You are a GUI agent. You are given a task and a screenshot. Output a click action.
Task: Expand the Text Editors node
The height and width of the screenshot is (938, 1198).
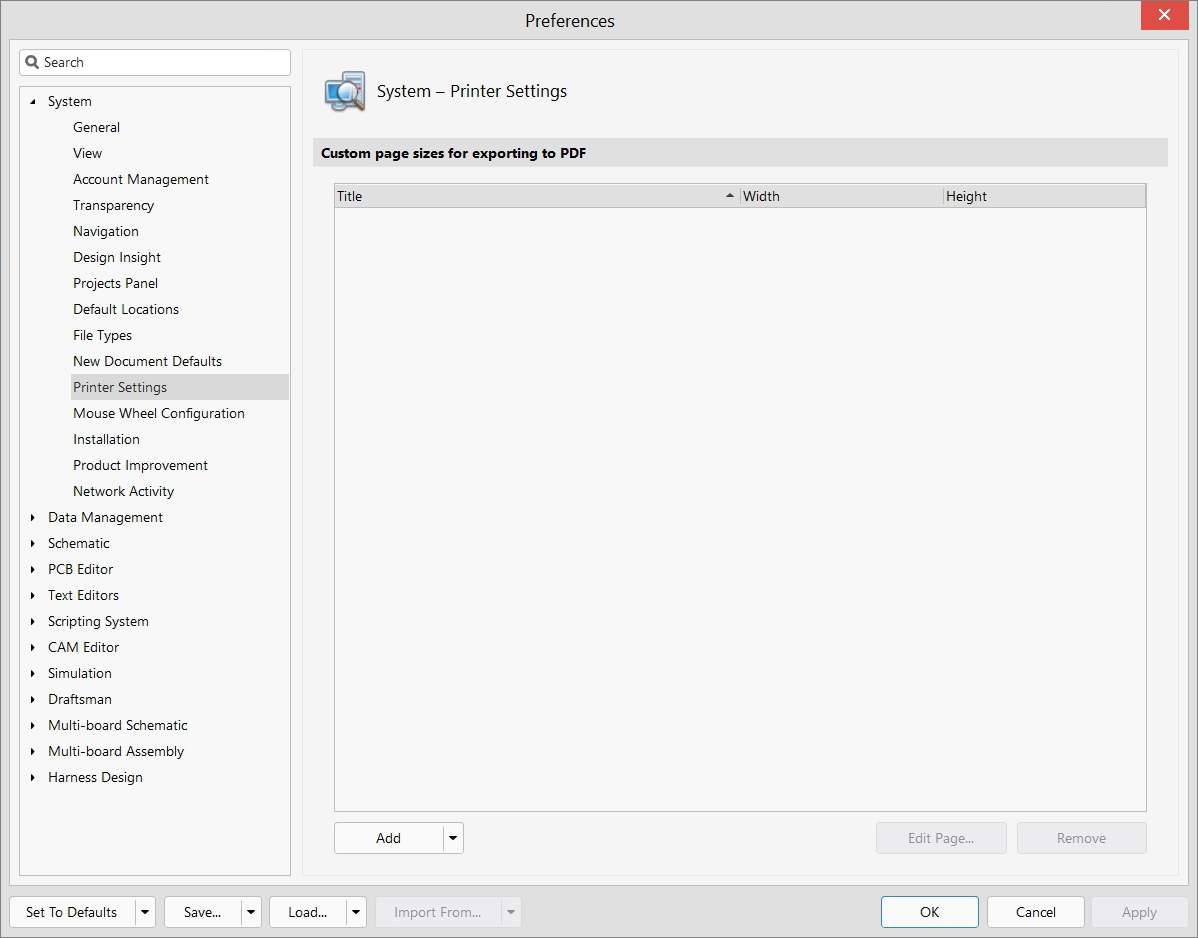click(33, 595)
